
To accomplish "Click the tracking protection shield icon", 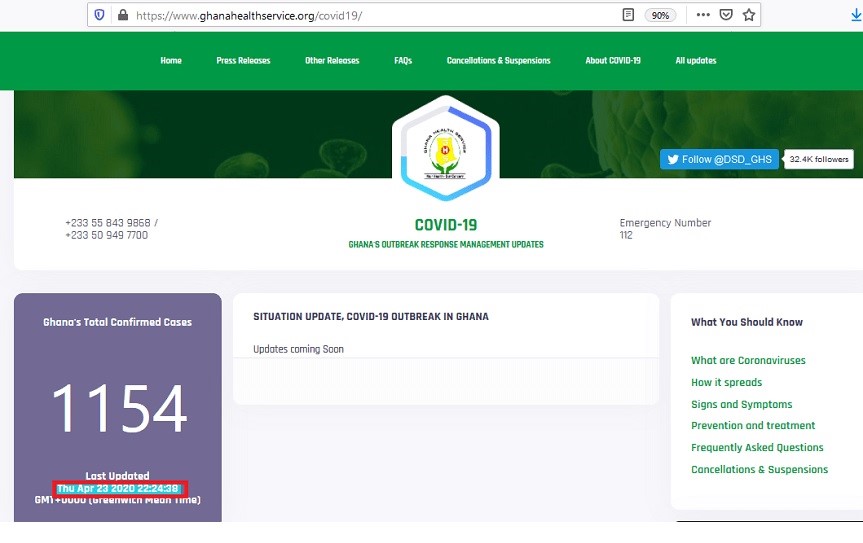I will pos(100,15).
